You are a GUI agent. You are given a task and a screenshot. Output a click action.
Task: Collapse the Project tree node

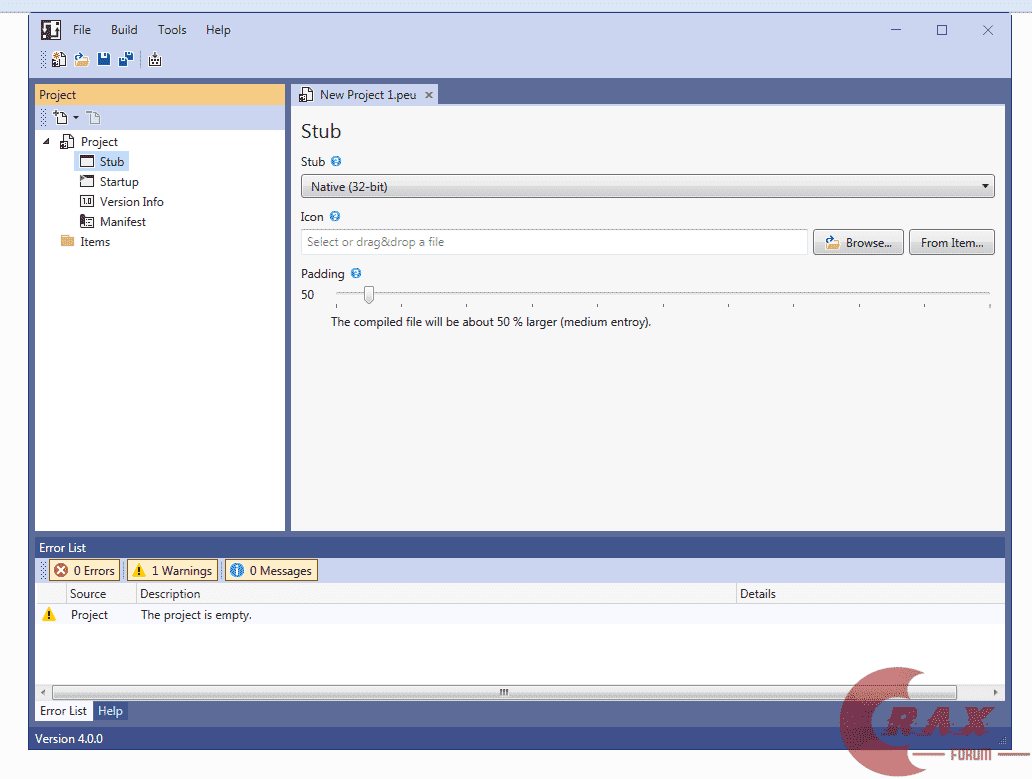click(x=46, y=141)
